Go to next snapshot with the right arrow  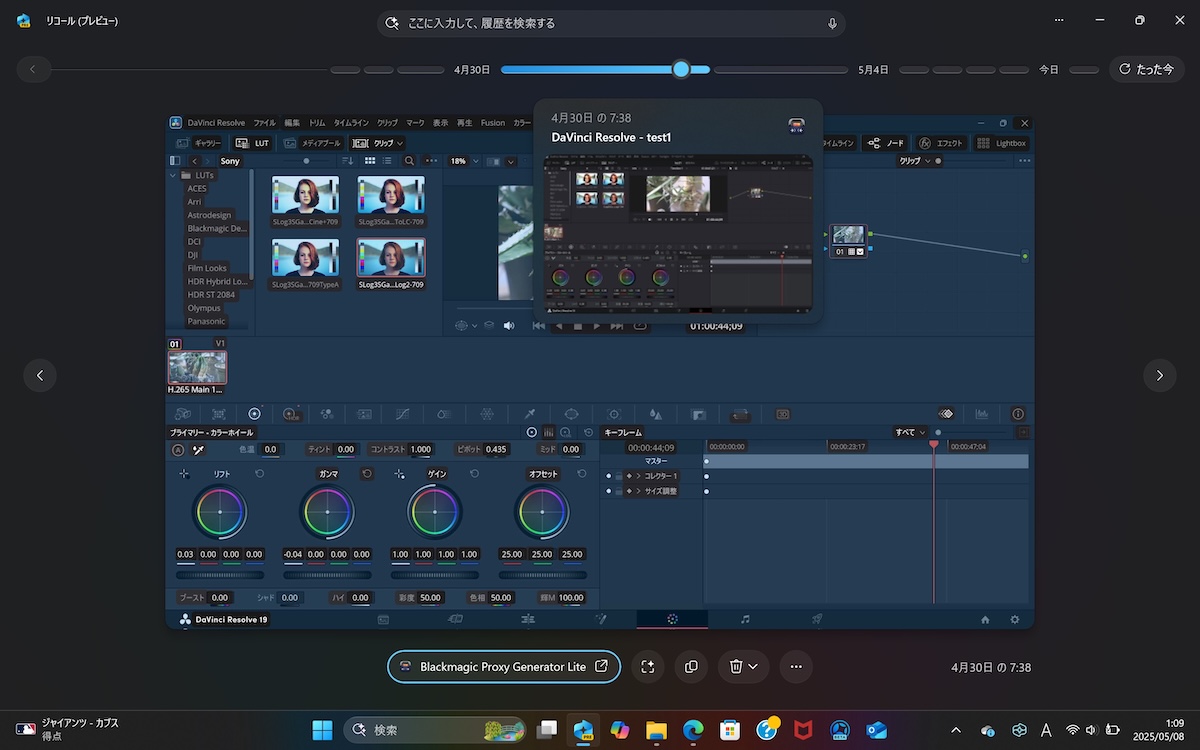pyautogui.click(x=1159, y=375)
